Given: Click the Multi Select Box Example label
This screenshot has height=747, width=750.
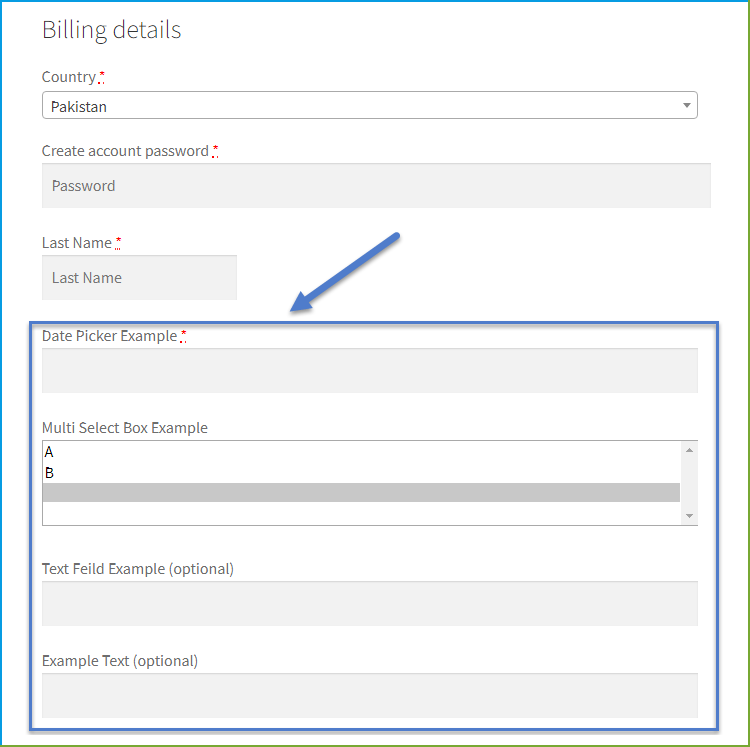Looking at the screenshot, I should pyautogui.click(x=125, y=428).
